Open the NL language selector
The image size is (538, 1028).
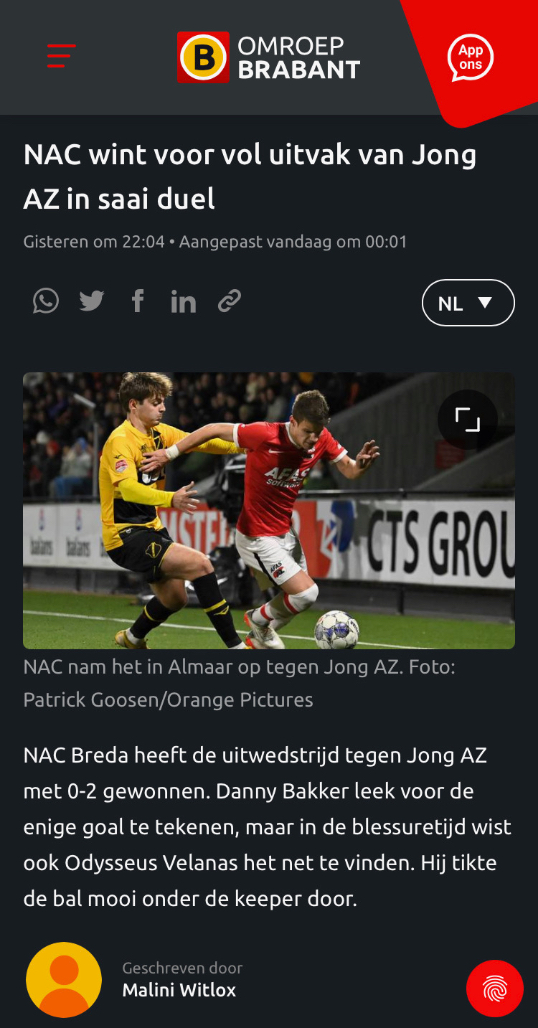[468, 303]
